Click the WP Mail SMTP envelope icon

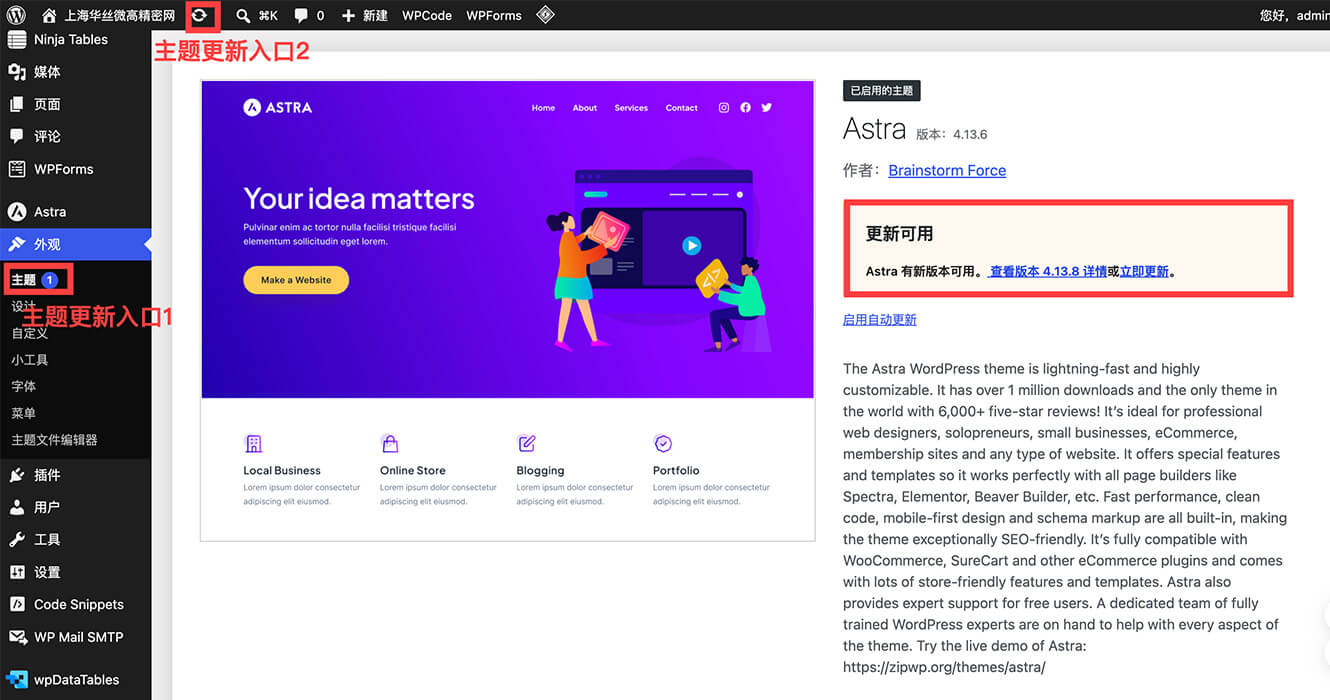[x=17, y=637]
